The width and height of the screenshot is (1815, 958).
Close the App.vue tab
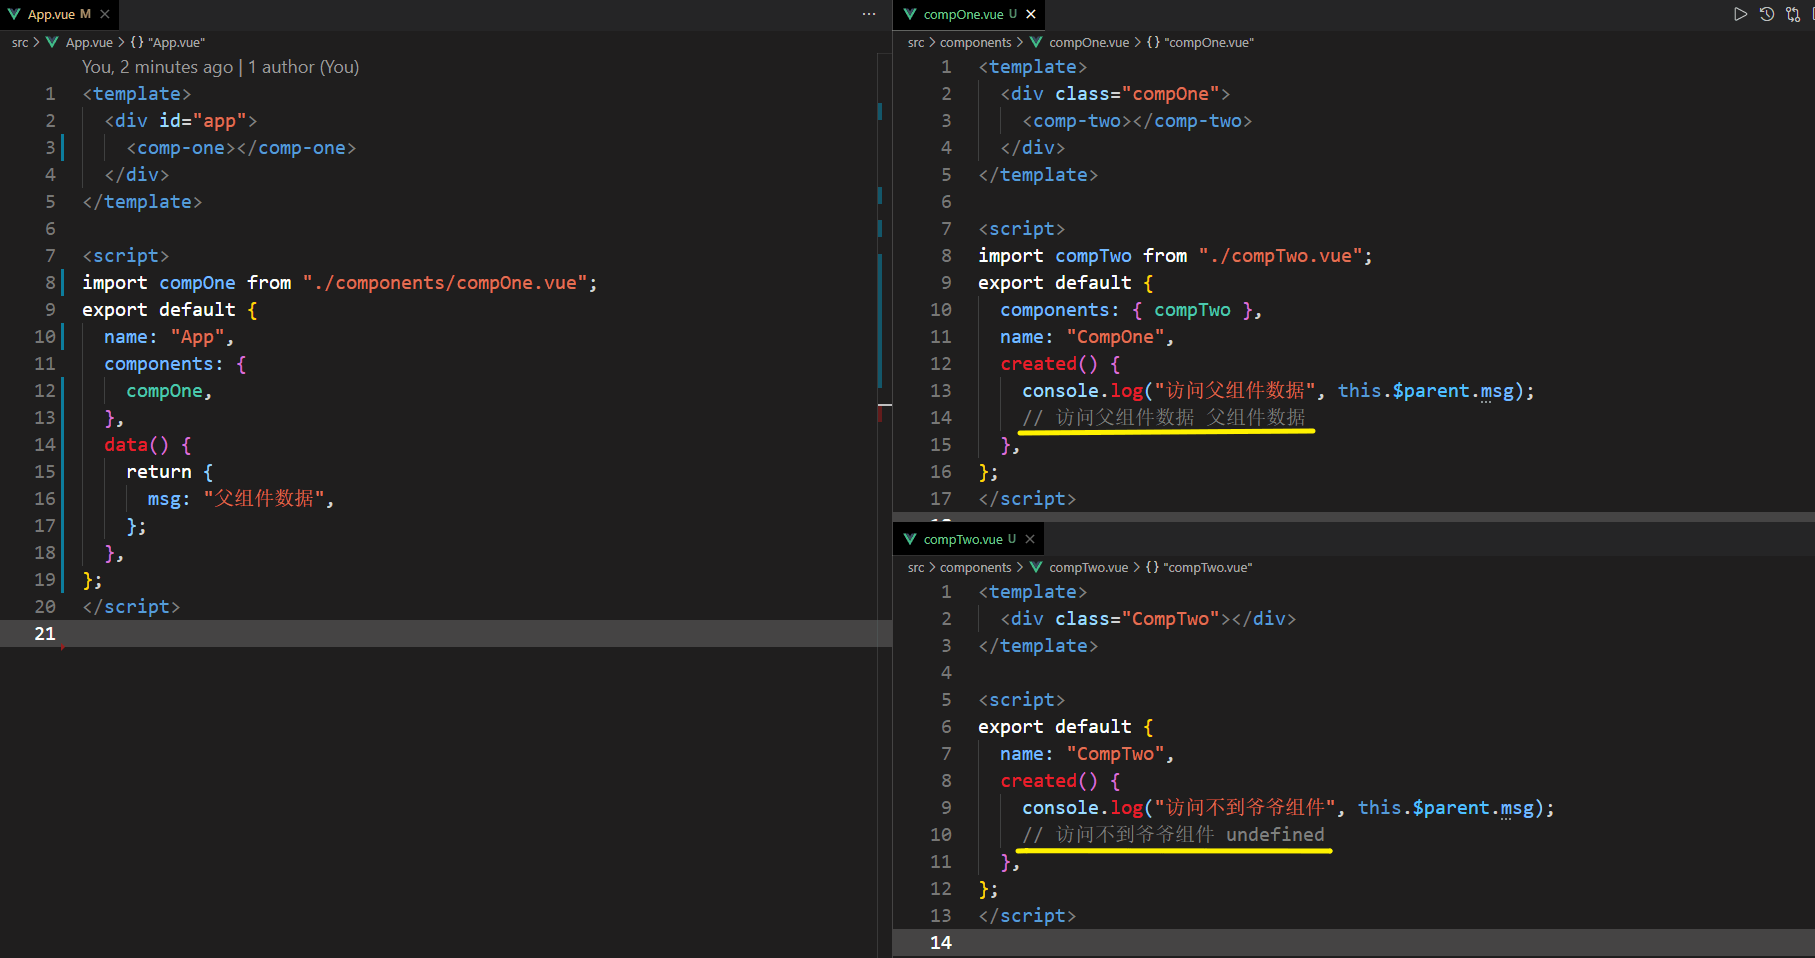coord(105,14)
